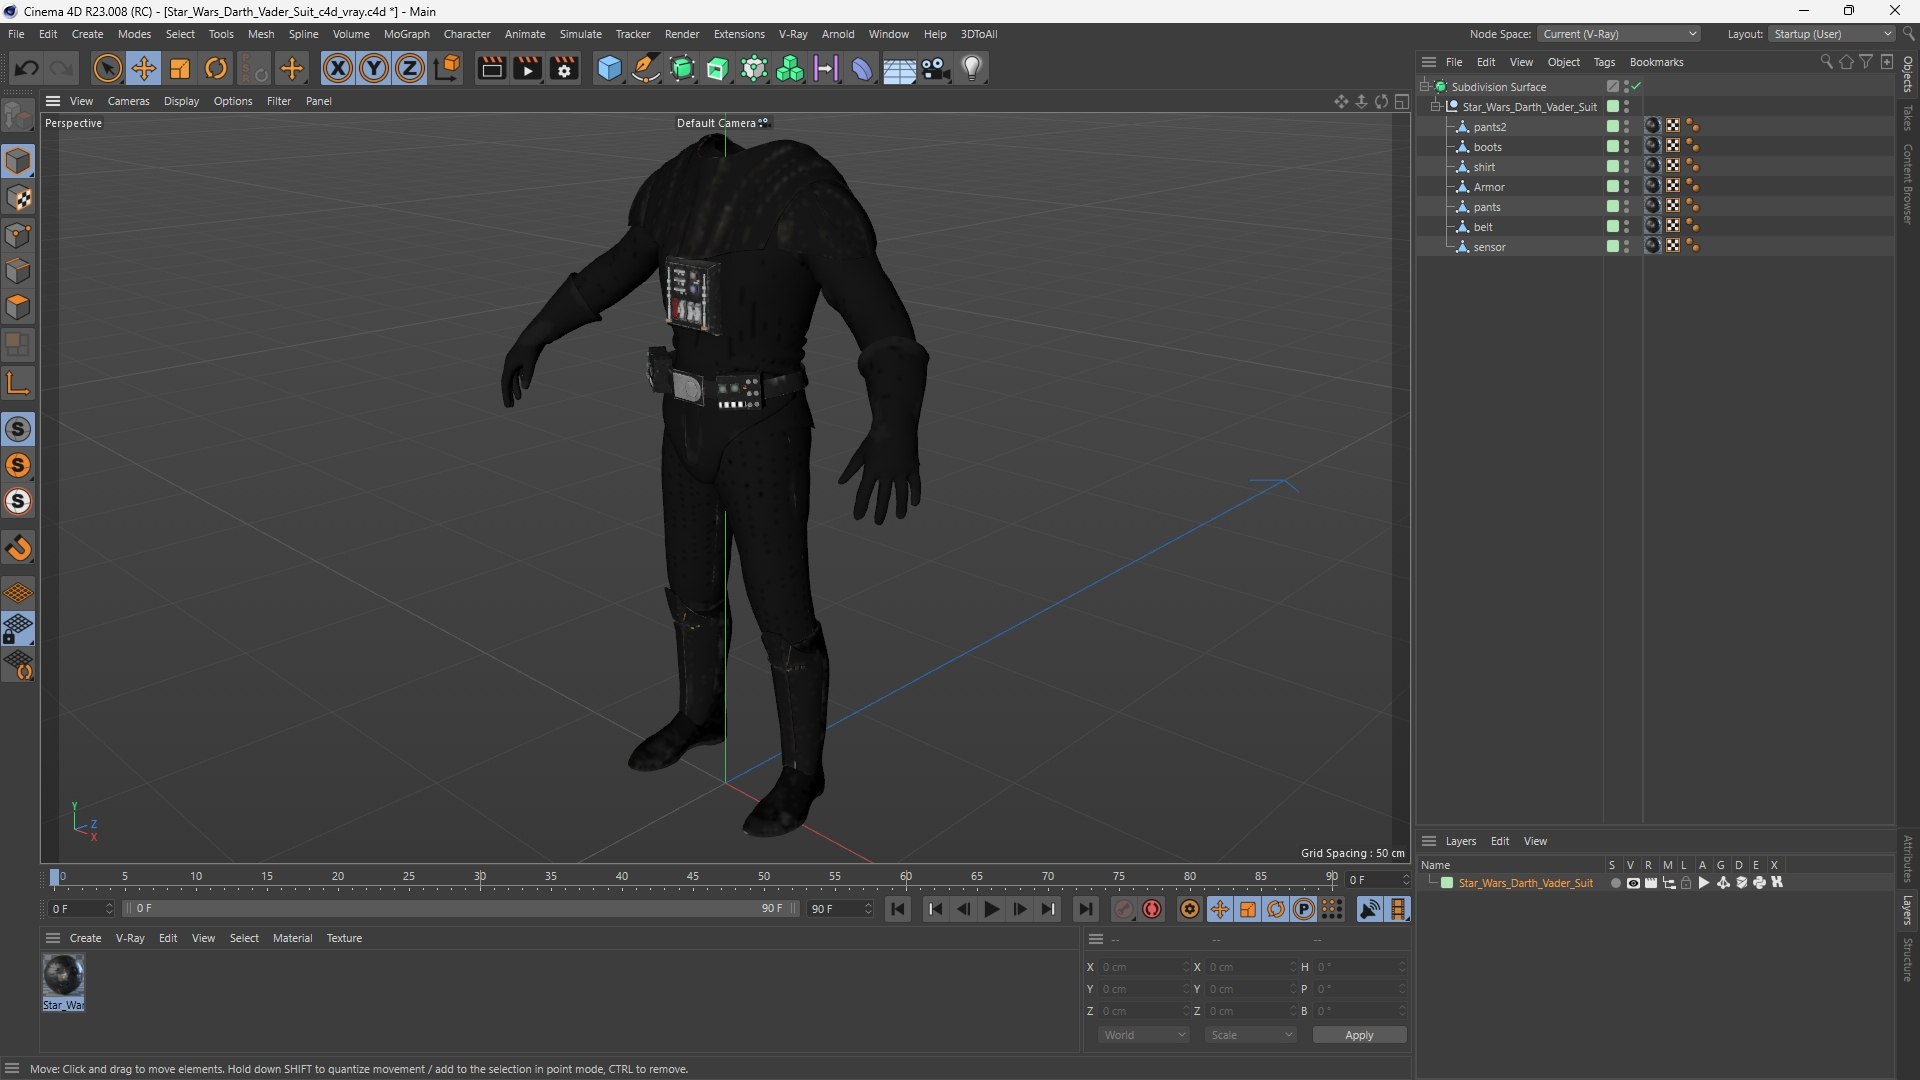
Task: Toggle the Subdivision Surface enable checkmark
Action: [1637, 87]
